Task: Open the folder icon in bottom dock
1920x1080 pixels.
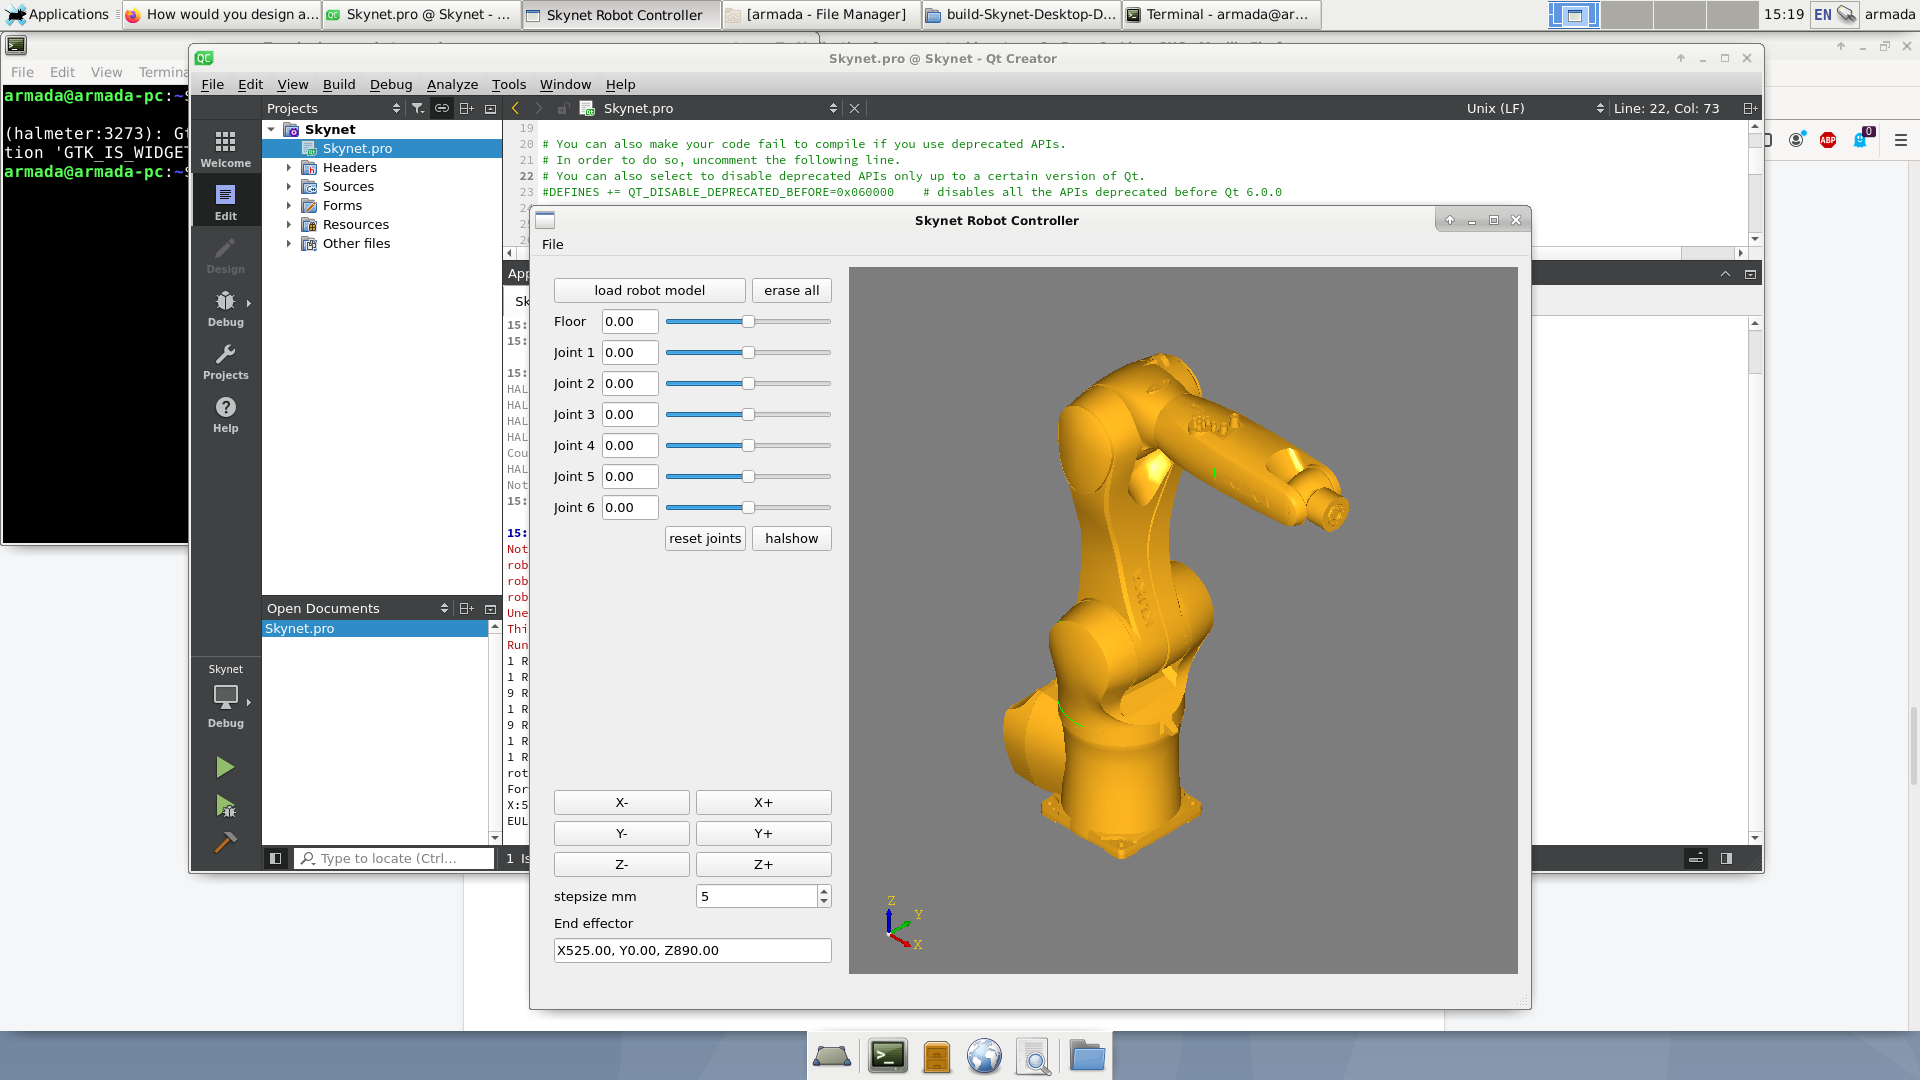Action: click(x=1086, y=1056)
